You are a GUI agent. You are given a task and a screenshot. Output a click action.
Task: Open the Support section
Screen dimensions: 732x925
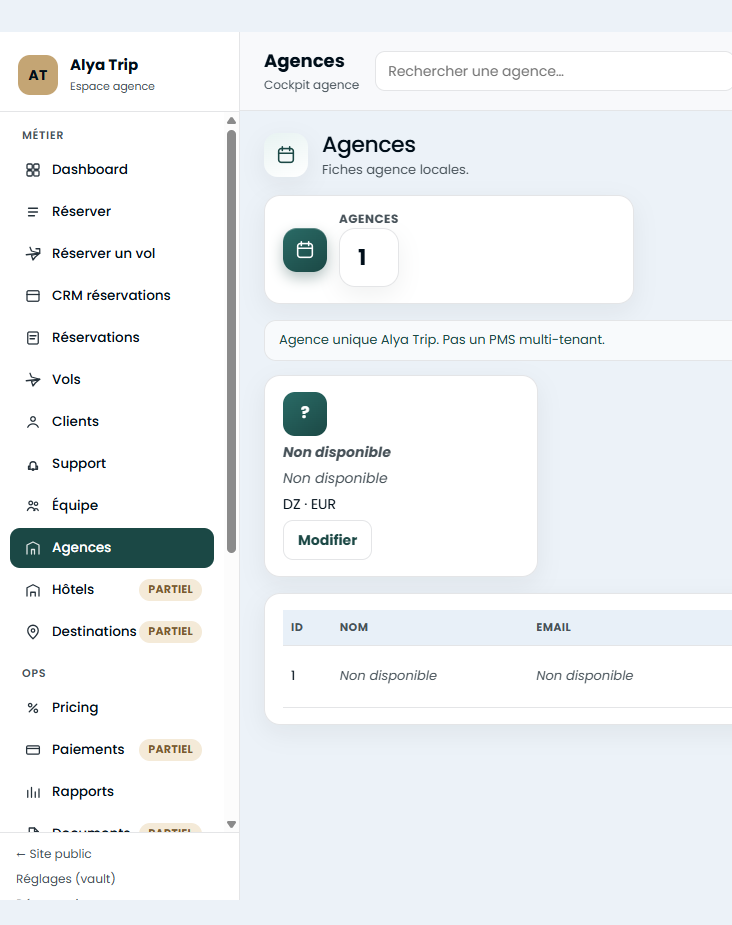(112, 464)
